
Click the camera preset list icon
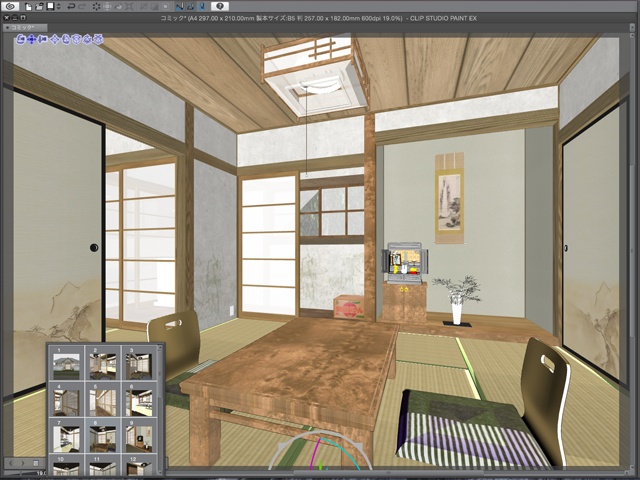click(36, 463)
